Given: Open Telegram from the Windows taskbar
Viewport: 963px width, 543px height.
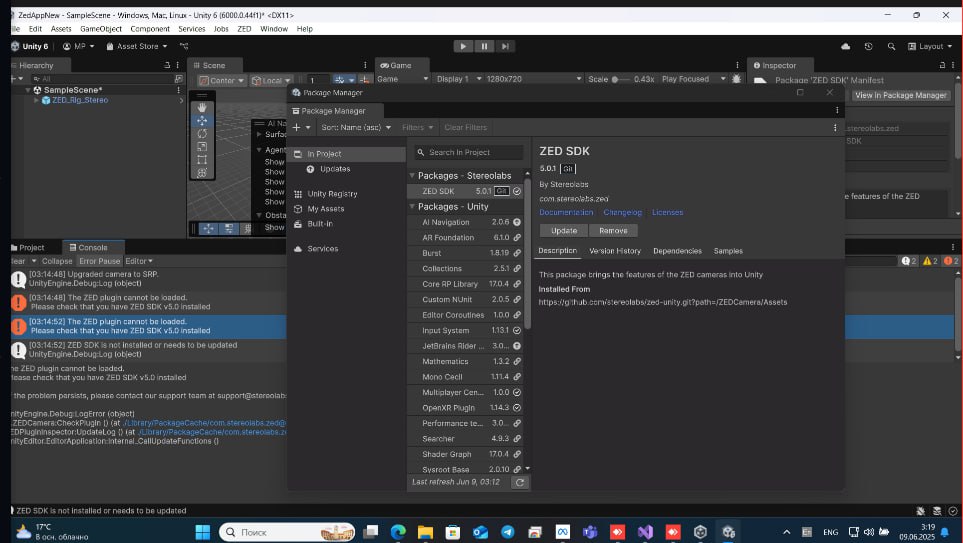Looking at the screenshot, I should pyautogui.click(x=507, y=532).
